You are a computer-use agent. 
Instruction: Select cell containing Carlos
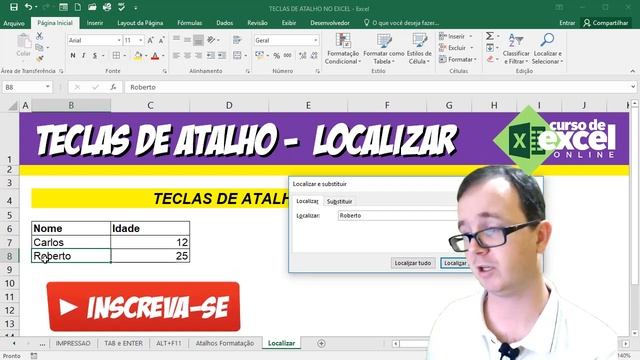point(71,242)
